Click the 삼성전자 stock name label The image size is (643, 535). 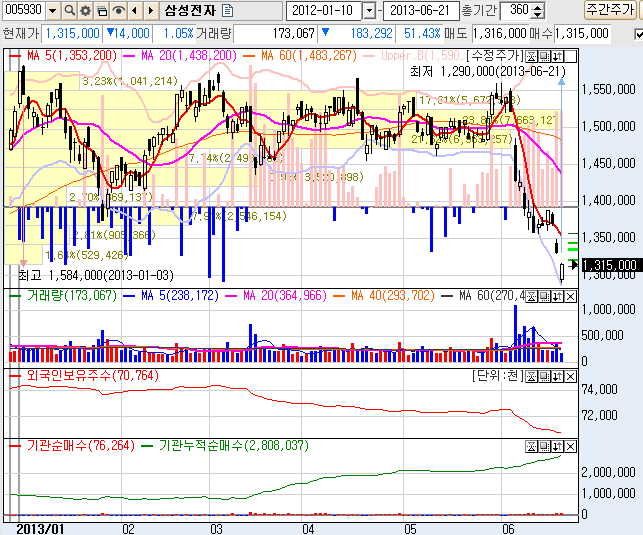coord(190,10)
